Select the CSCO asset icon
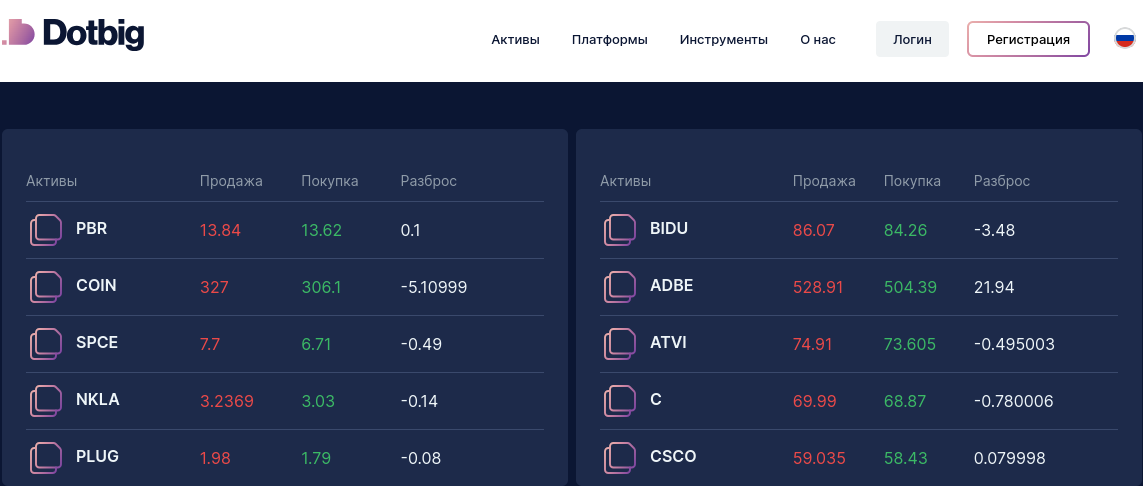The width and height of the screenshot is (1143, 486). 619,458
